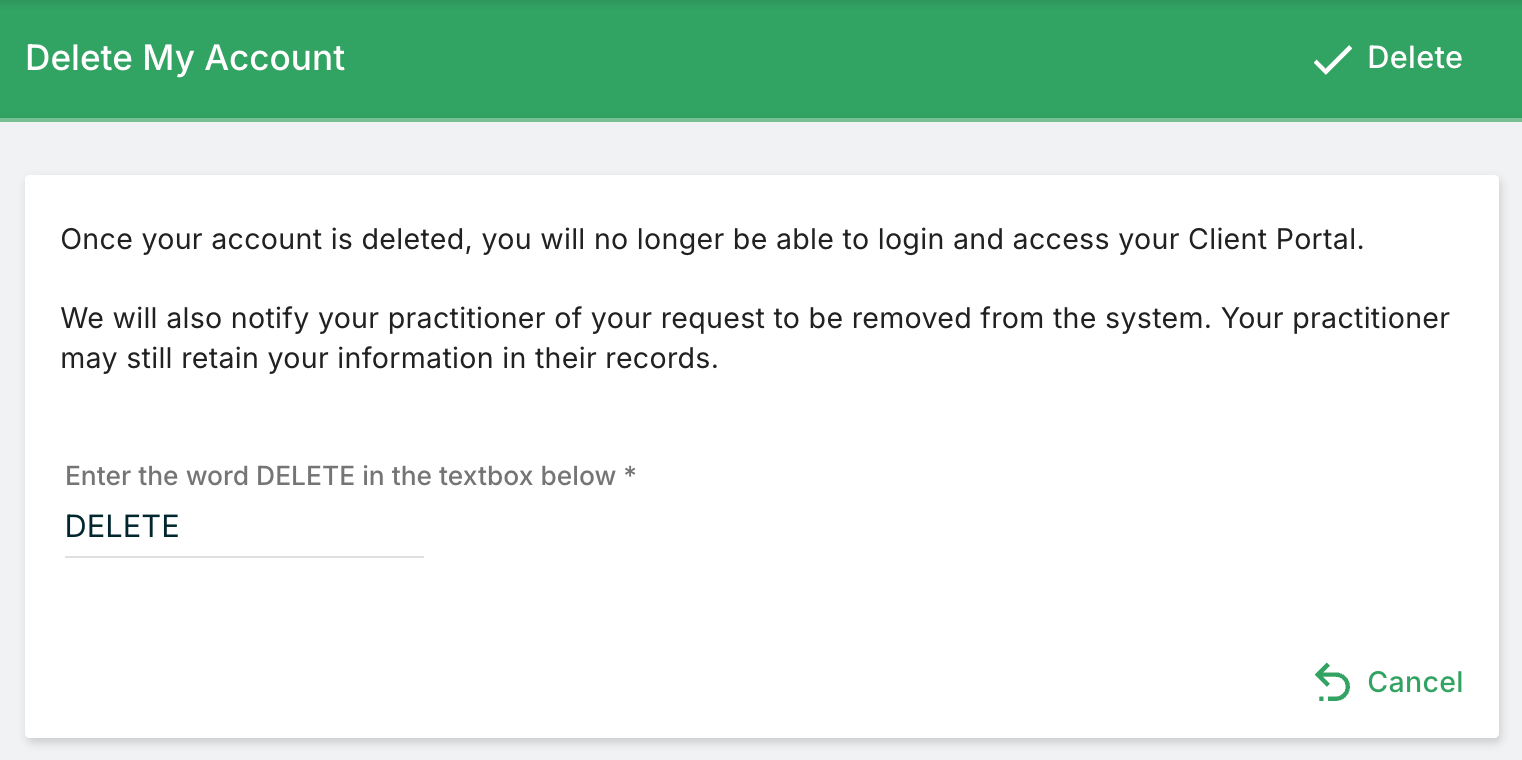1522x760 pixels.
Task: Select the typed word DELETE in the textbox
Action: coord(122,527)
